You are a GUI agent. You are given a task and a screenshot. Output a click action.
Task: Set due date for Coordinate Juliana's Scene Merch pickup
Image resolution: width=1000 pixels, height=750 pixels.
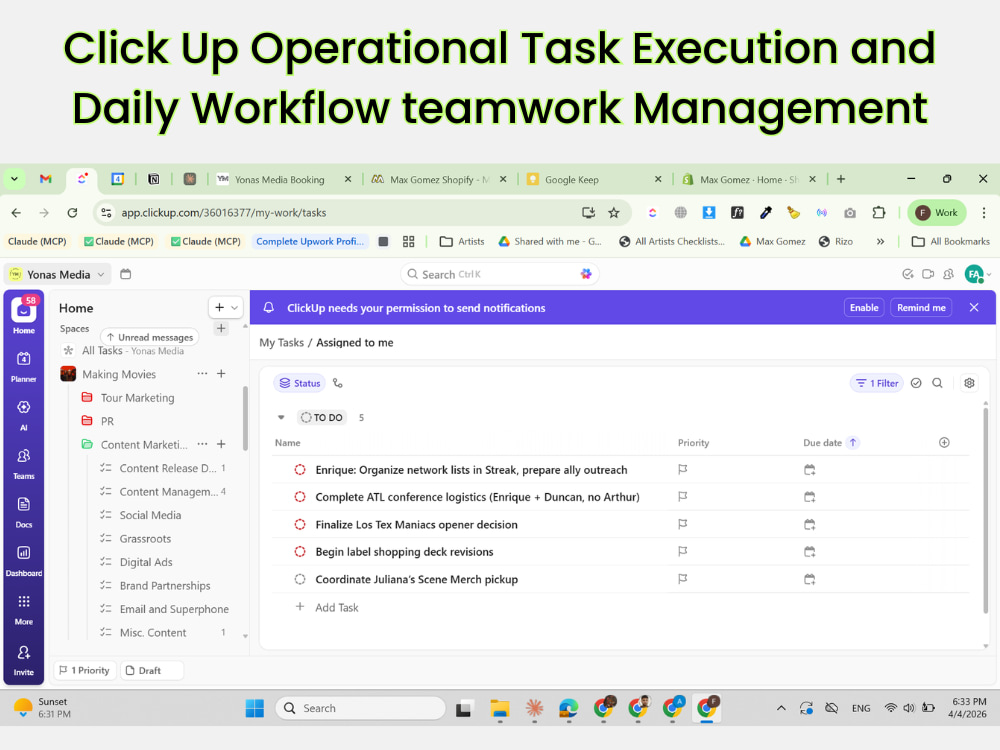tap(809, 579)
